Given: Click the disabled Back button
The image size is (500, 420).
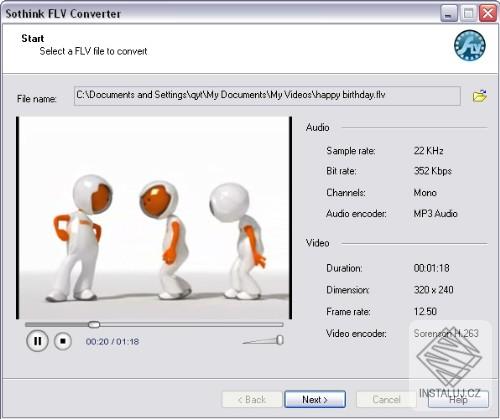Looking at the screenshot, I should point(252,399).
